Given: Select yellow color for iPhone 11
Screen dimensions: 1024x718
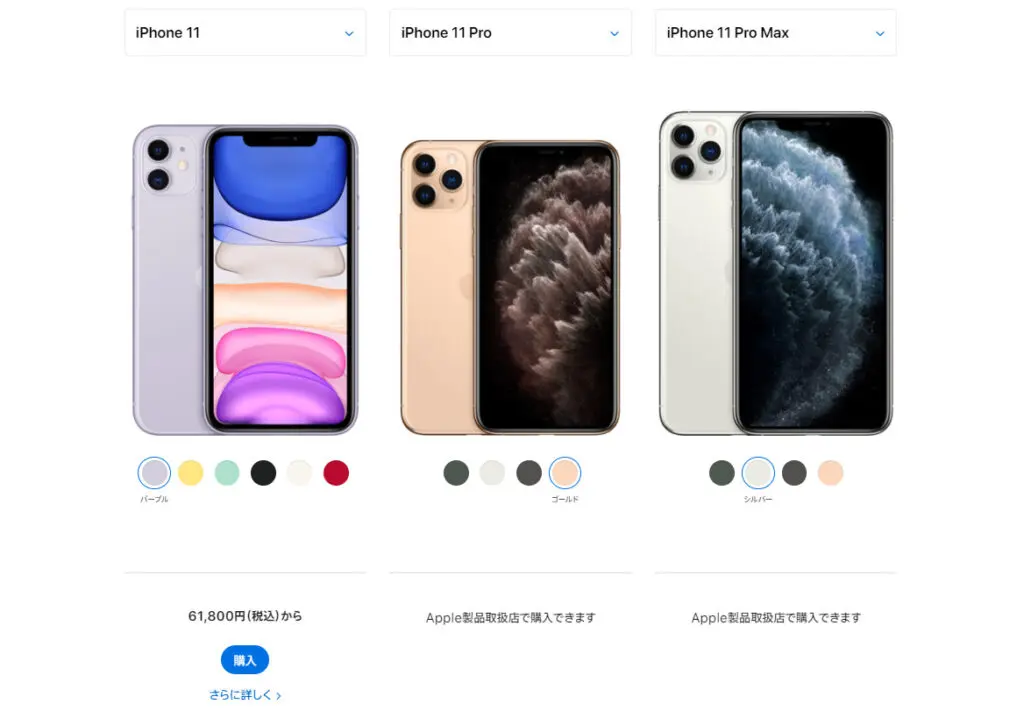Looking at the screenshot, I should (191, 472).
